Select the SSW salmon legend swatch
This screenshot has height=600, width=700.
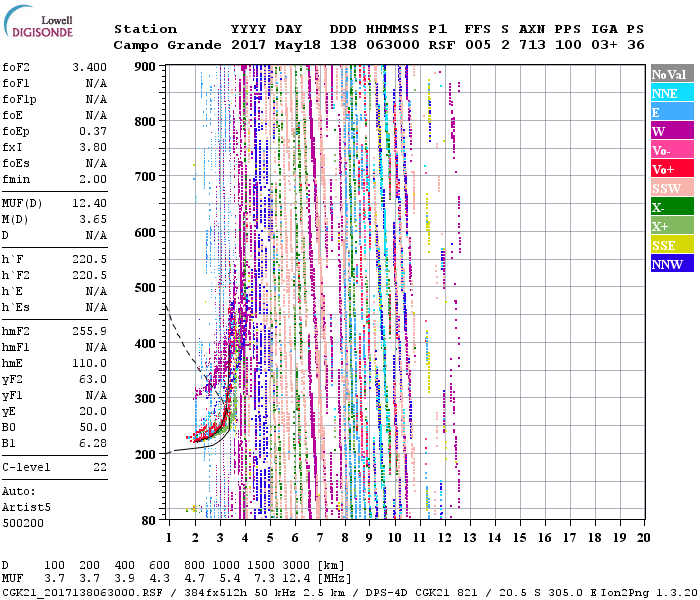tap(672, 187)
